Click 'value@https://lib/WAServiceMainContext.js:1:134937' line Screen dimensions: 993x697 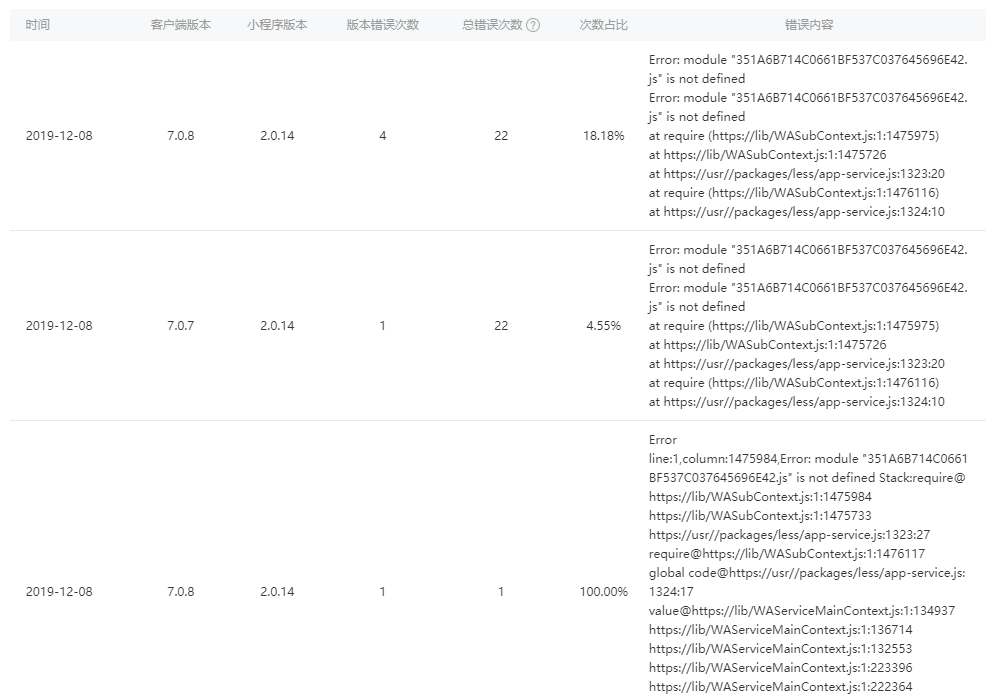click(802, 610)
